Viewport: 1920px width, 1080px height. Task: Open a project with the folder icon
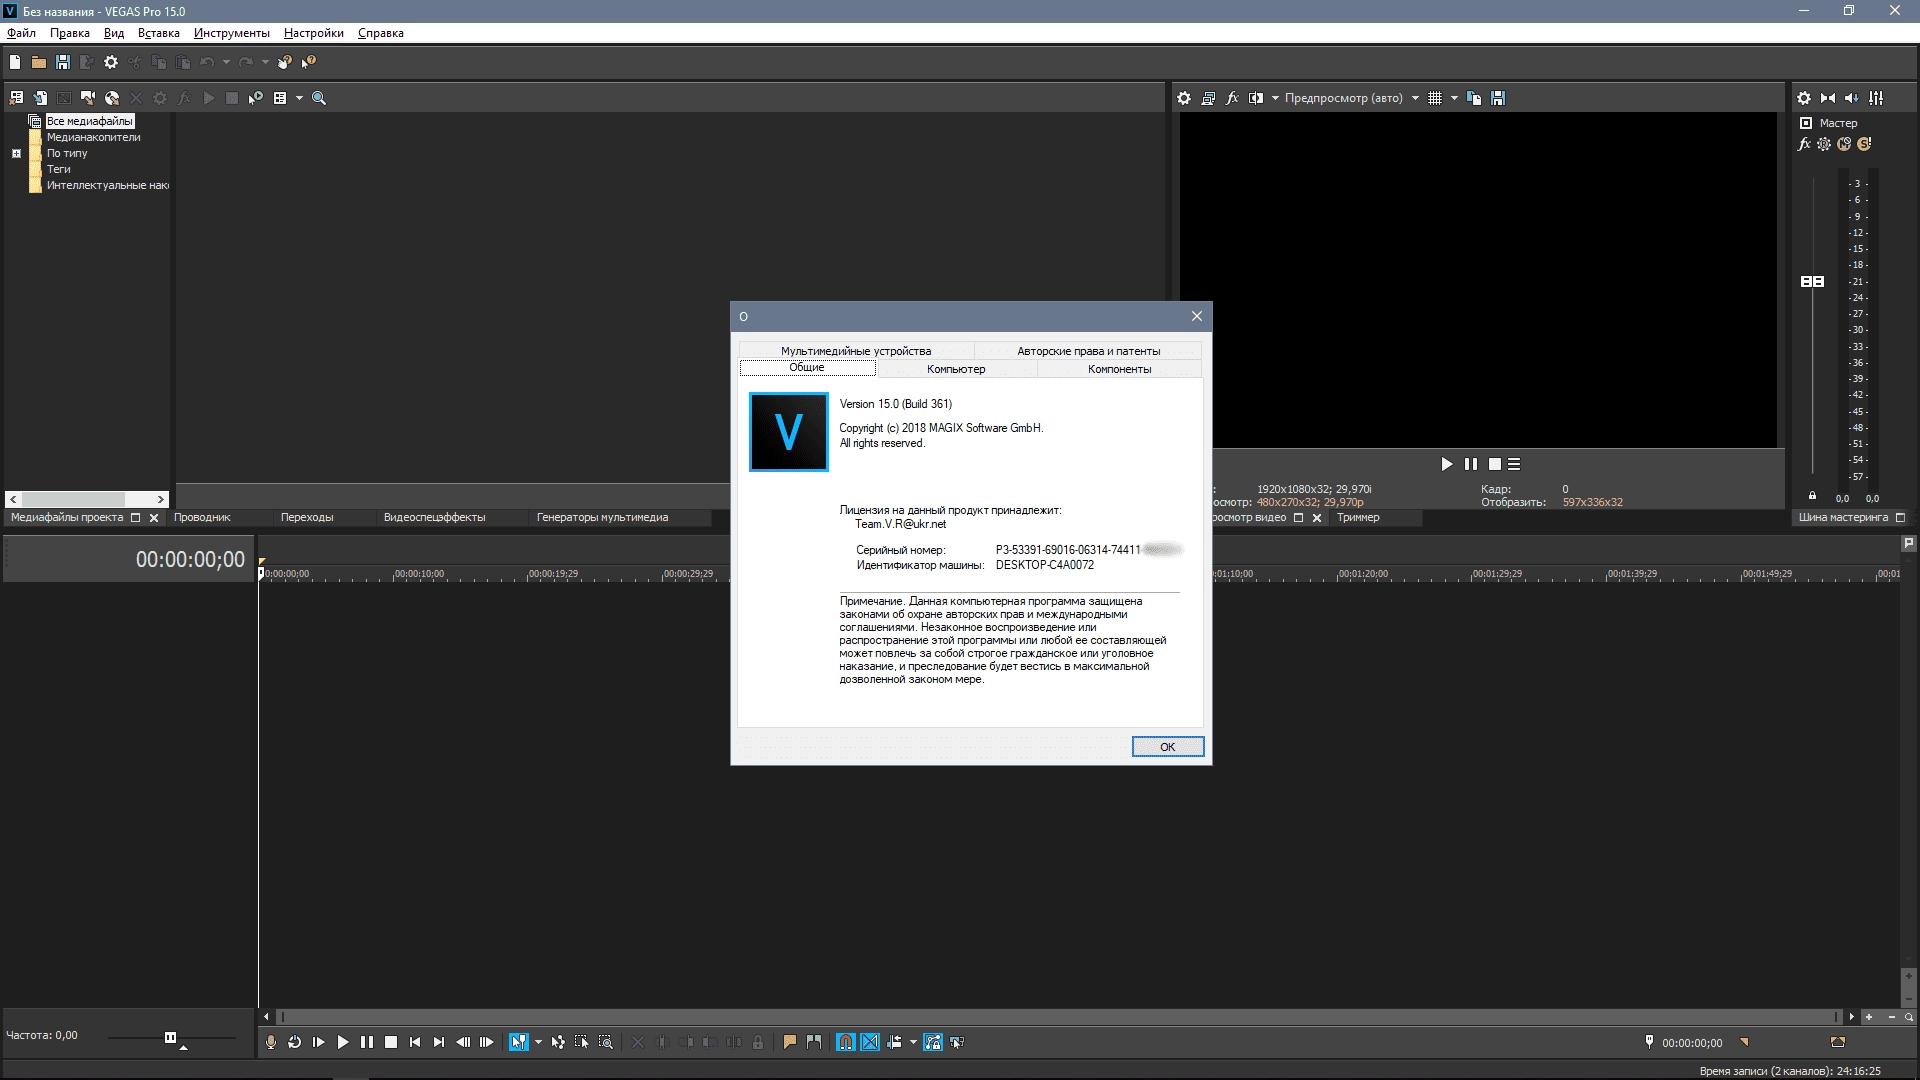39,62
